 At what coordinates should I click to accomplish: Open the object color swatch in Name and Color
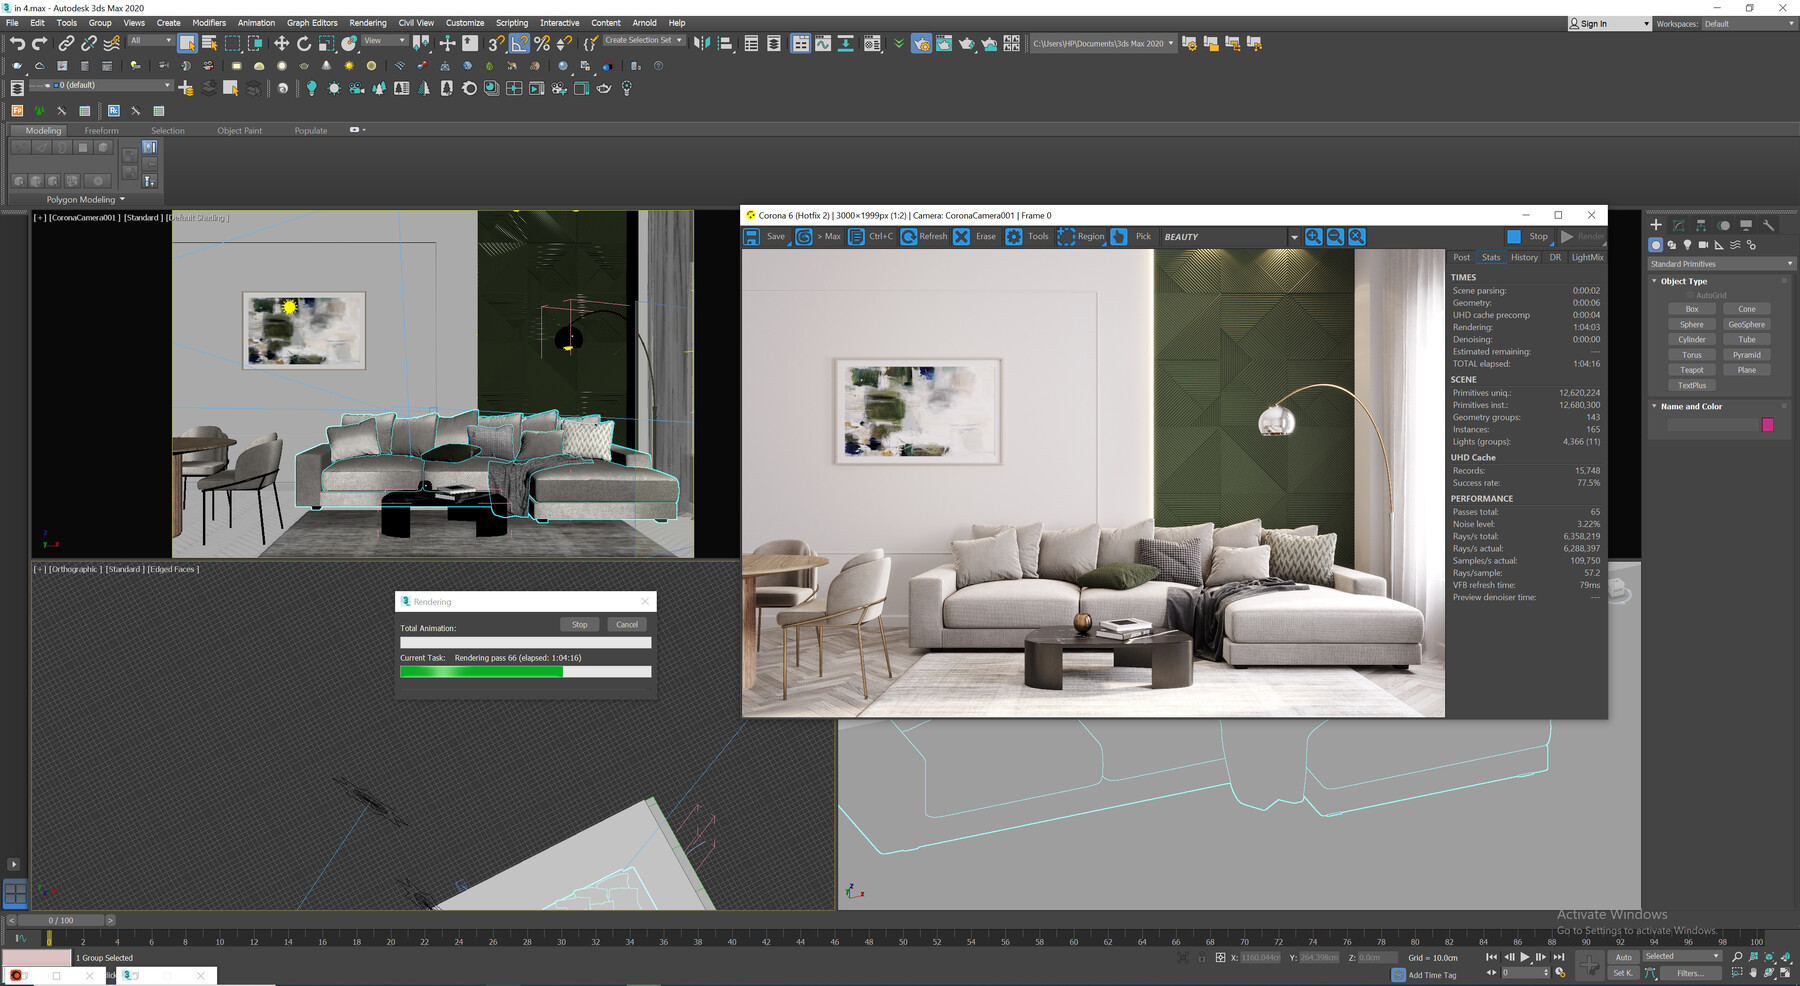[1769, 424]
